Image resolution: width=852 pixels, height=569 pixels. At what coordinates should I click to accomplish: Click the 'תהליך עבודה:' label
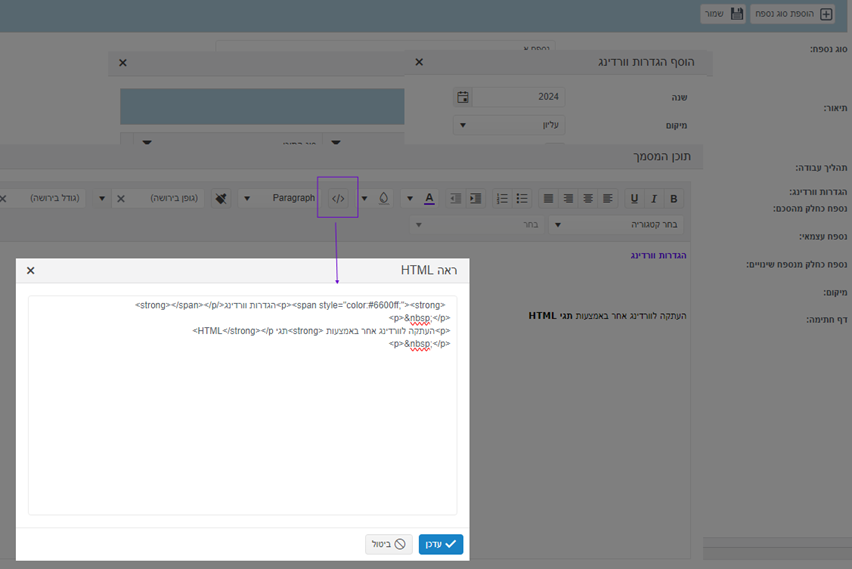click(821, 168)
